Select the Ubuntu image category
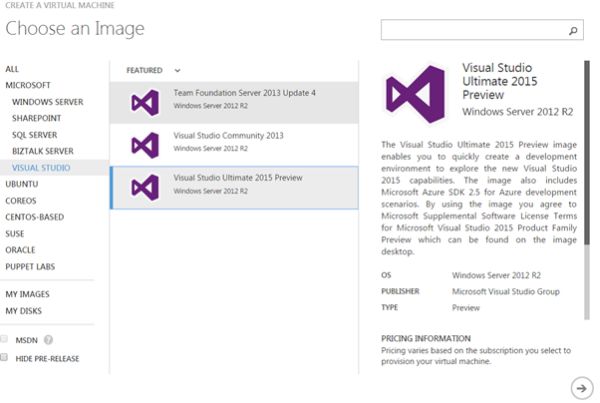Image resolution: width=600 pixels, height=403 pixels. point(22,184)
